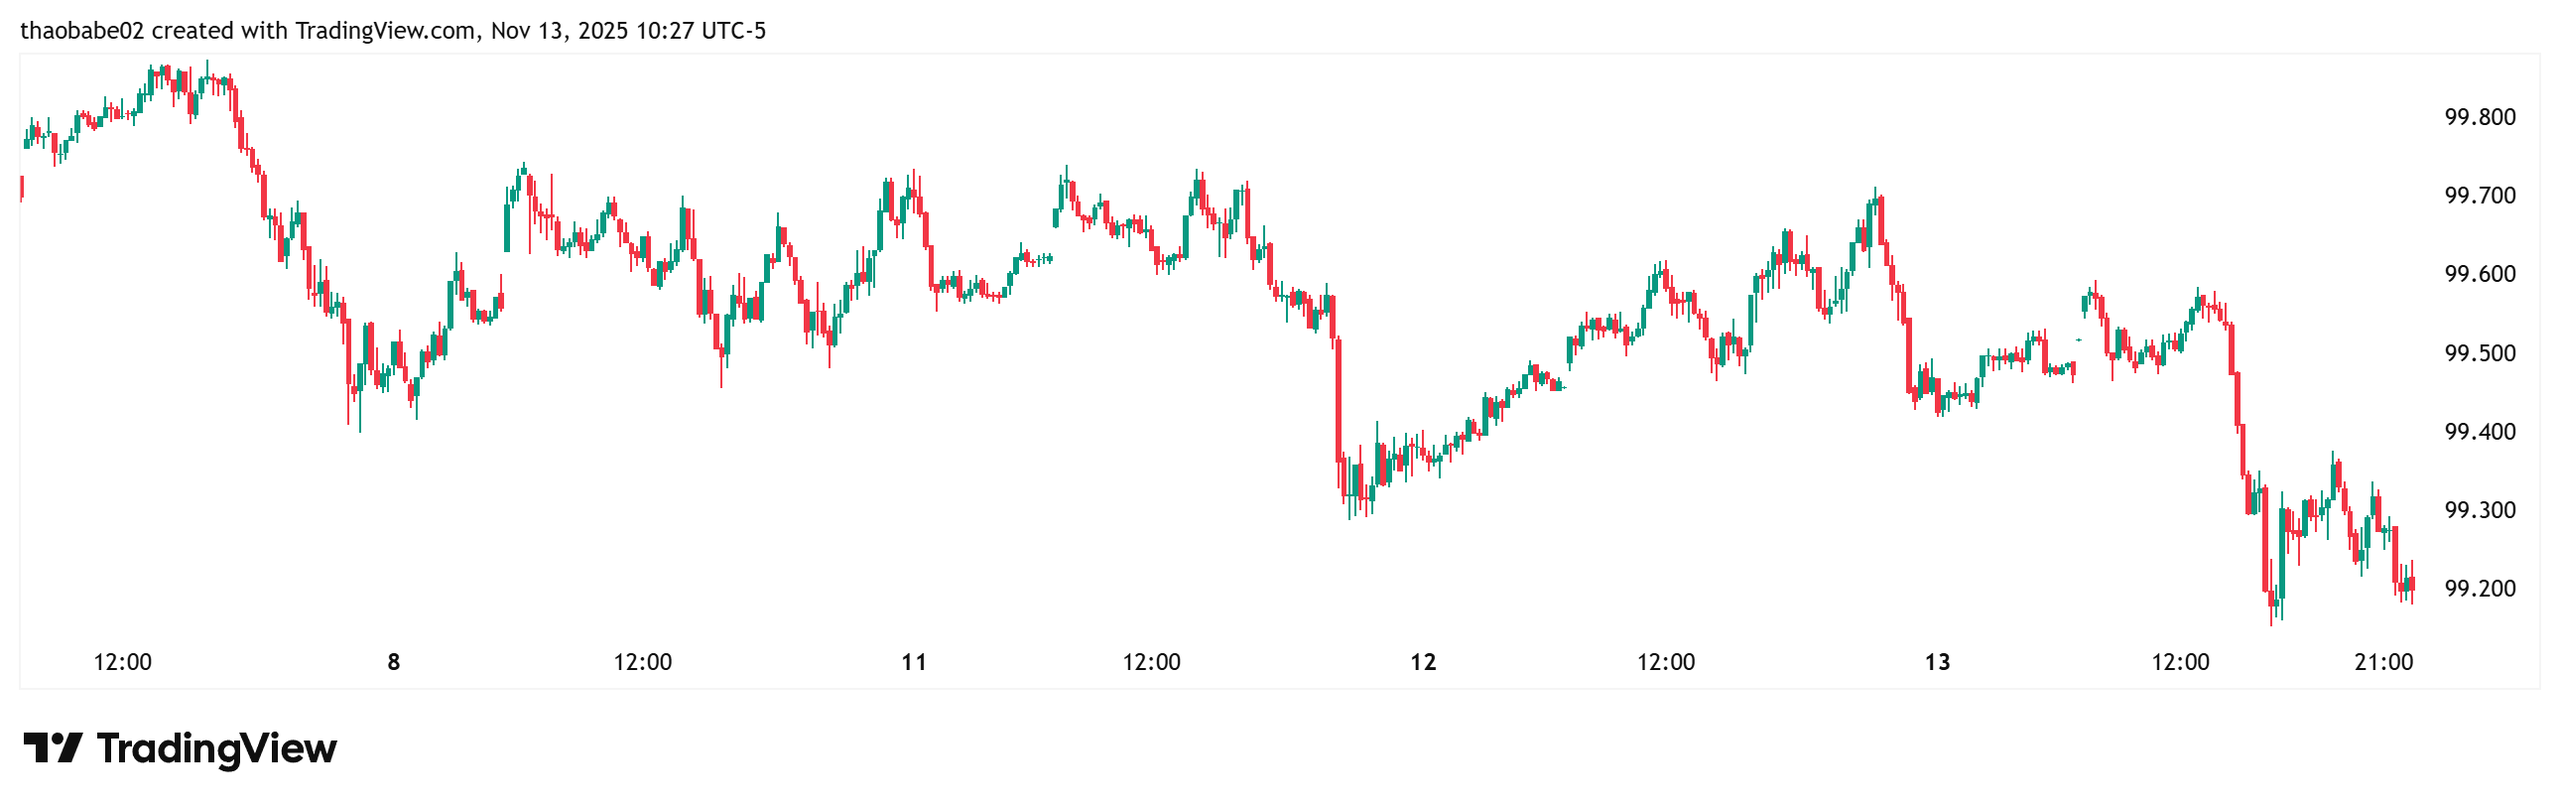Click the last candlestick at chart's right end
Viewport: 2560px width, 808px height.
pos(2412,583)
